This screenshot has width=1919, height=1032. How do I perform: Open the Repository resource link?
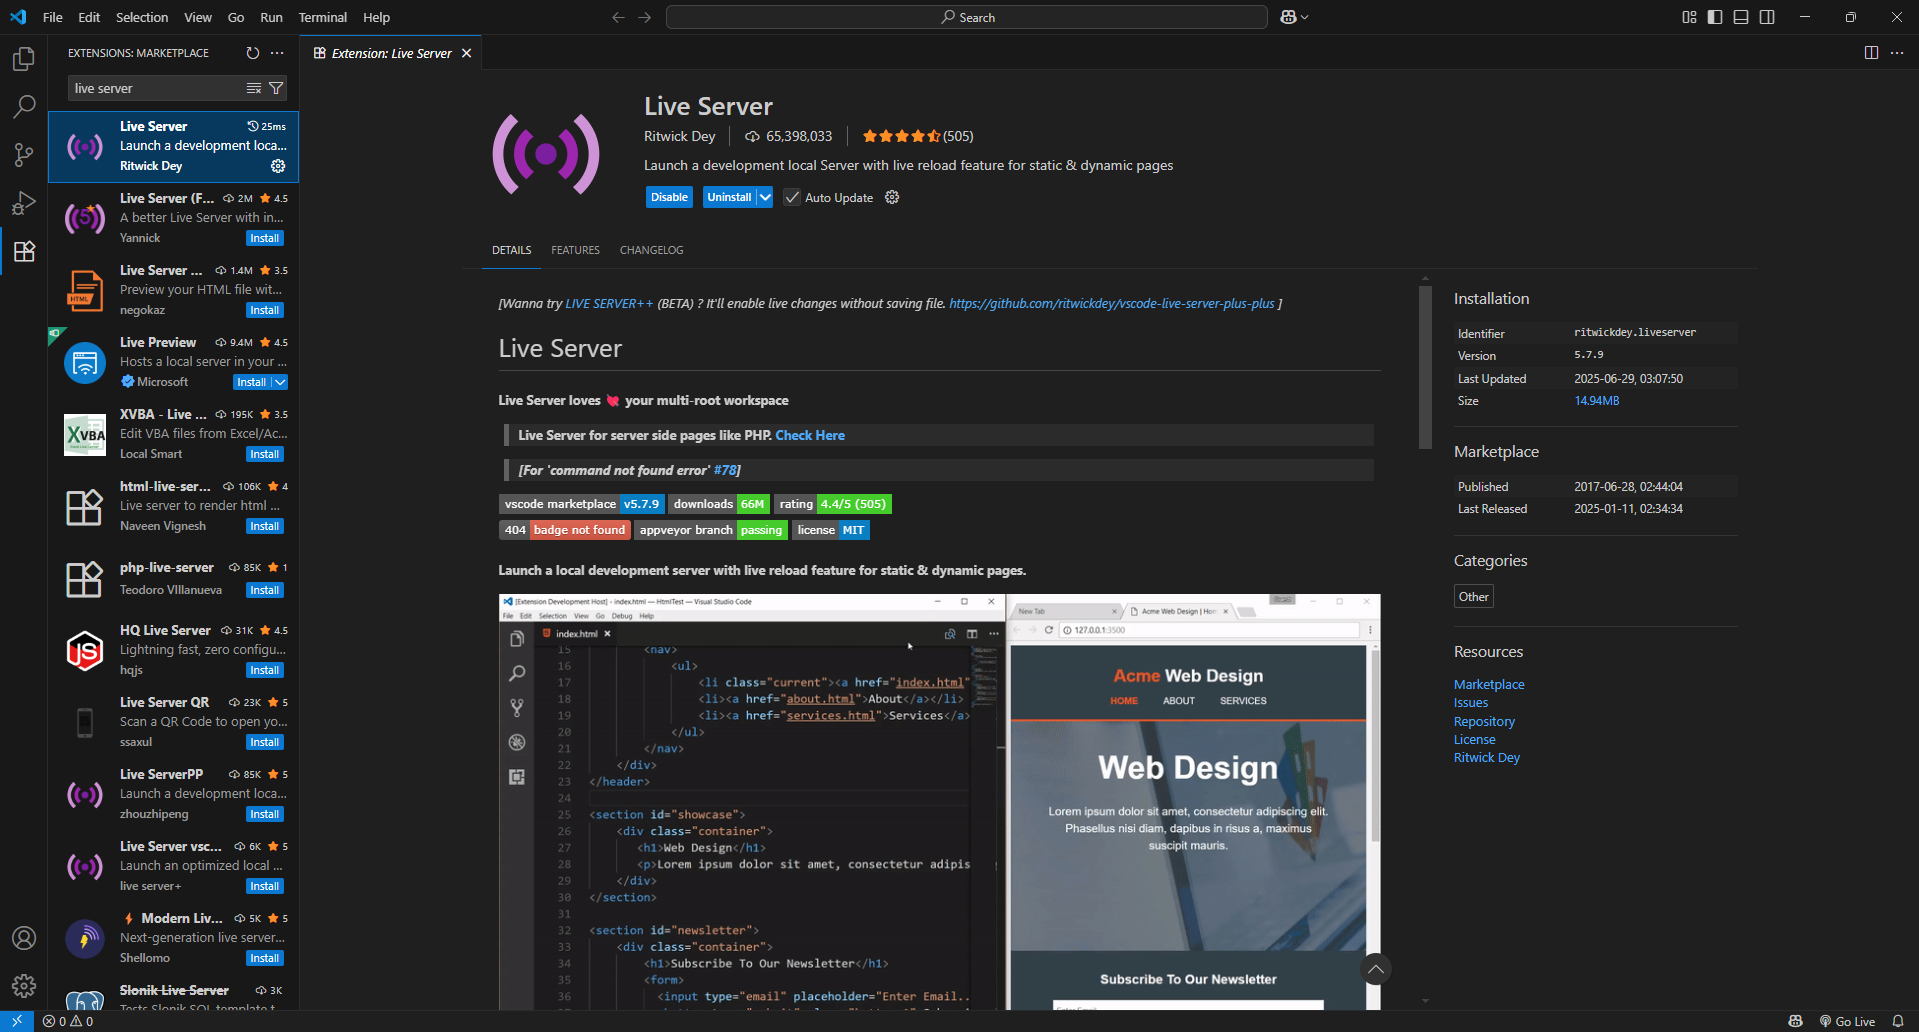[x=1484, y=721]
